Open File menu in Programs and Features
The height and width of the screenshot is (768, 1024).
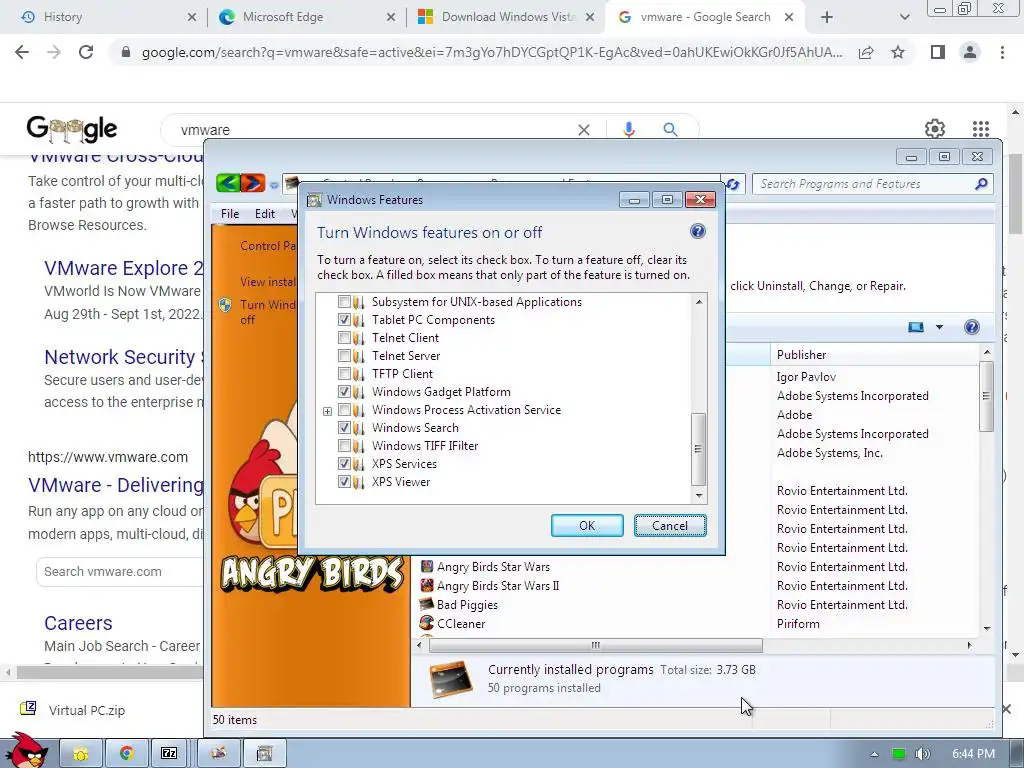[x=230, y=214]
